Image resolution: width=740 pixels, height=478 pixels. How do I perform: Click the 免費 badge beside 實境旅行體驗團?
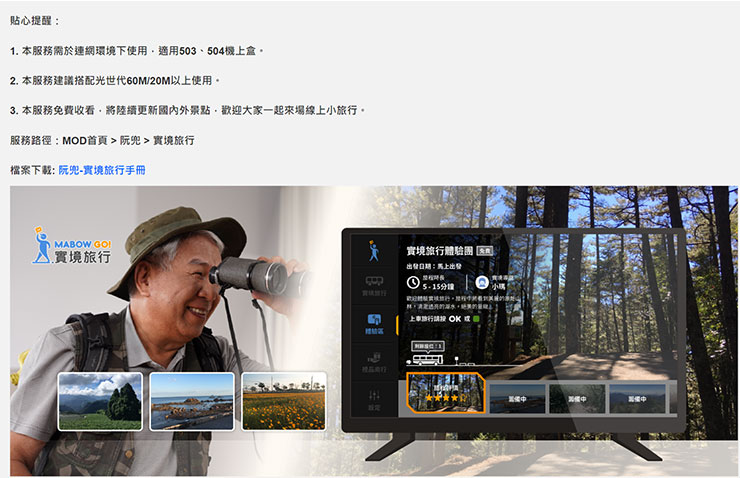tap(484, 250)
